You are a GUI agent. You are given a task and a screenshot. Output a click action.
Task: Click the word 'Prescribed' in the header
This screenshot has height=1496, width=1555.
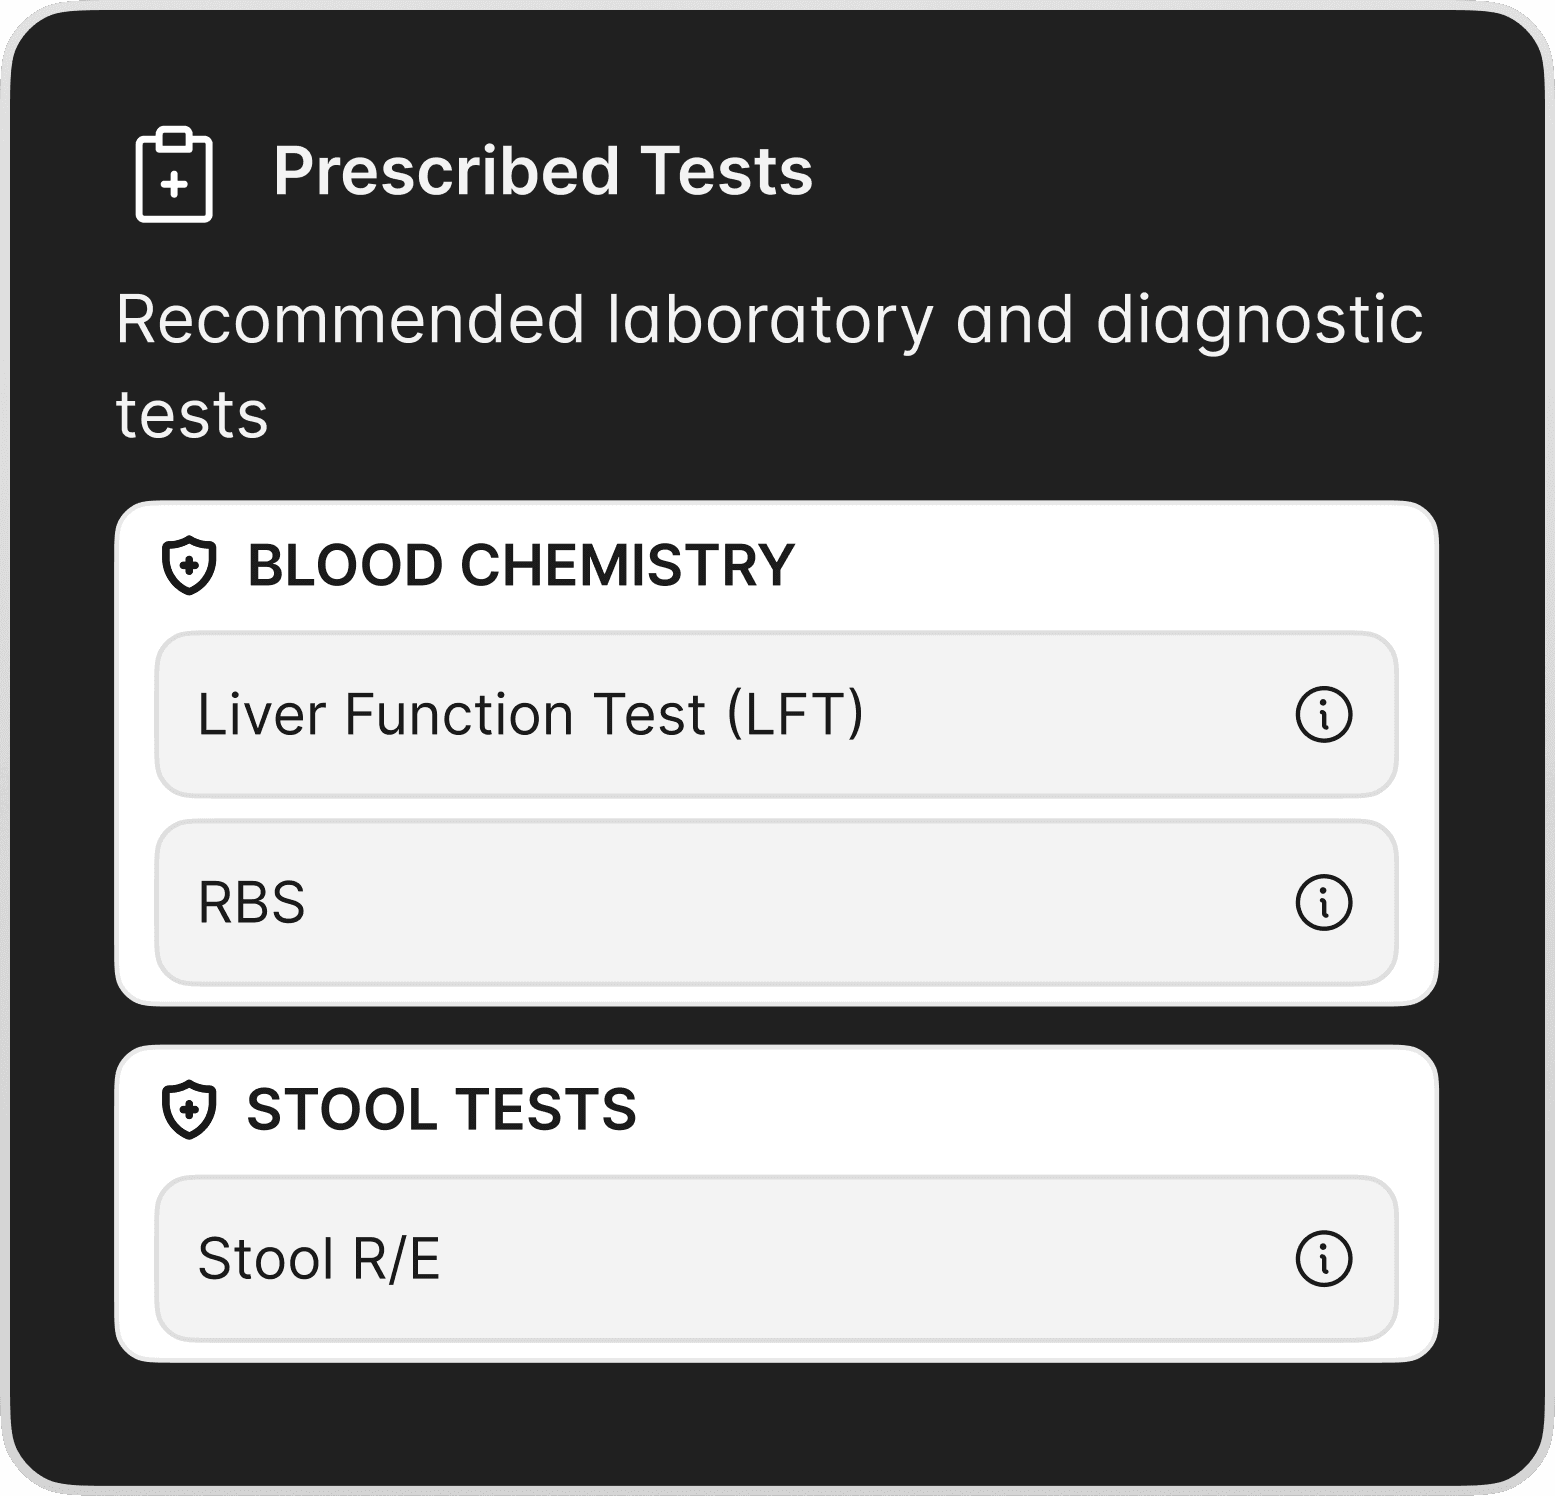tap(447, 171)
